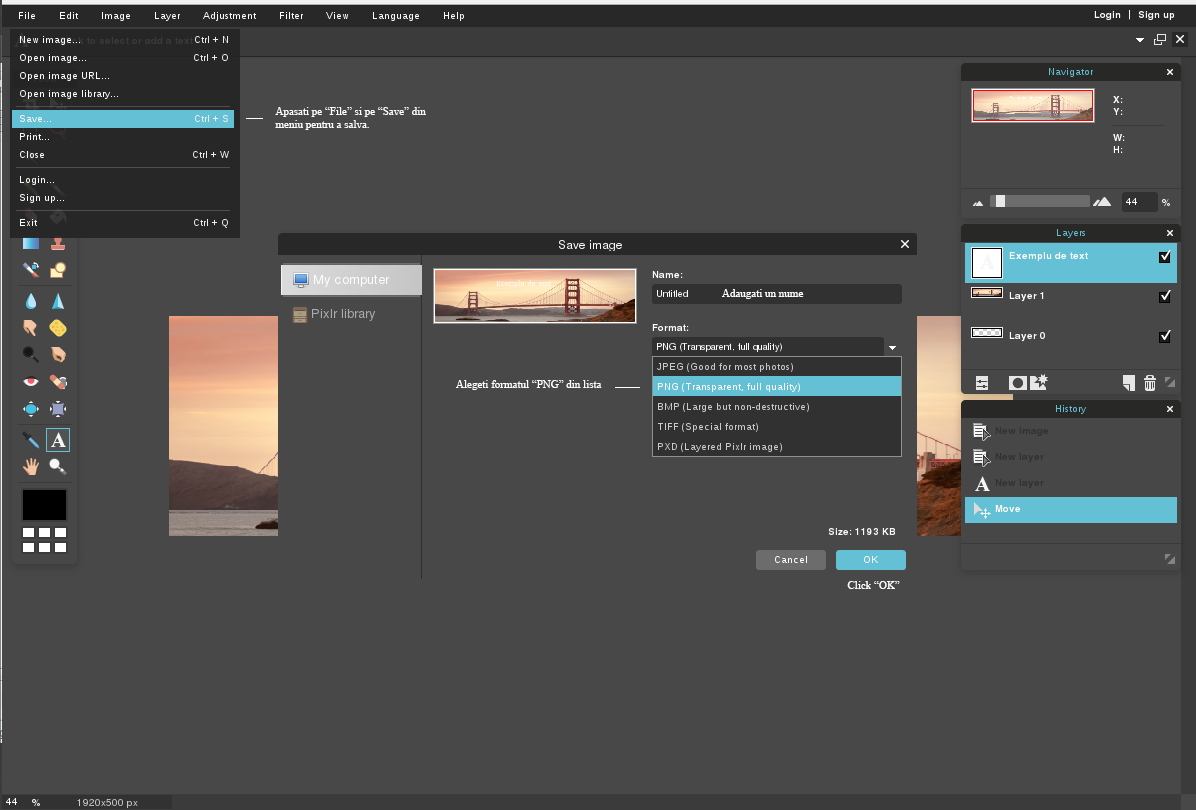Click the Login link in the top bar
Screen dimensions: 1196x810
(x=1107, y=15)
